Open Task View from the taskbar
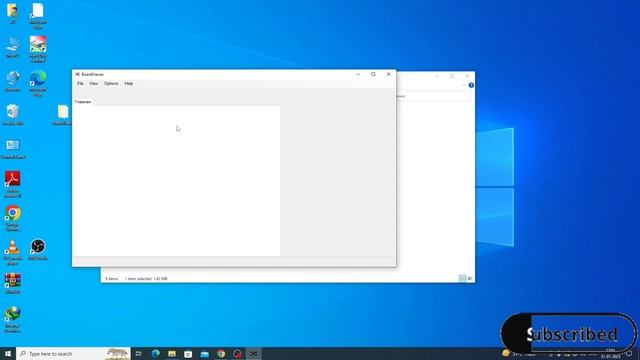Viewport: 640px width, 360px height. pos(139,353)
